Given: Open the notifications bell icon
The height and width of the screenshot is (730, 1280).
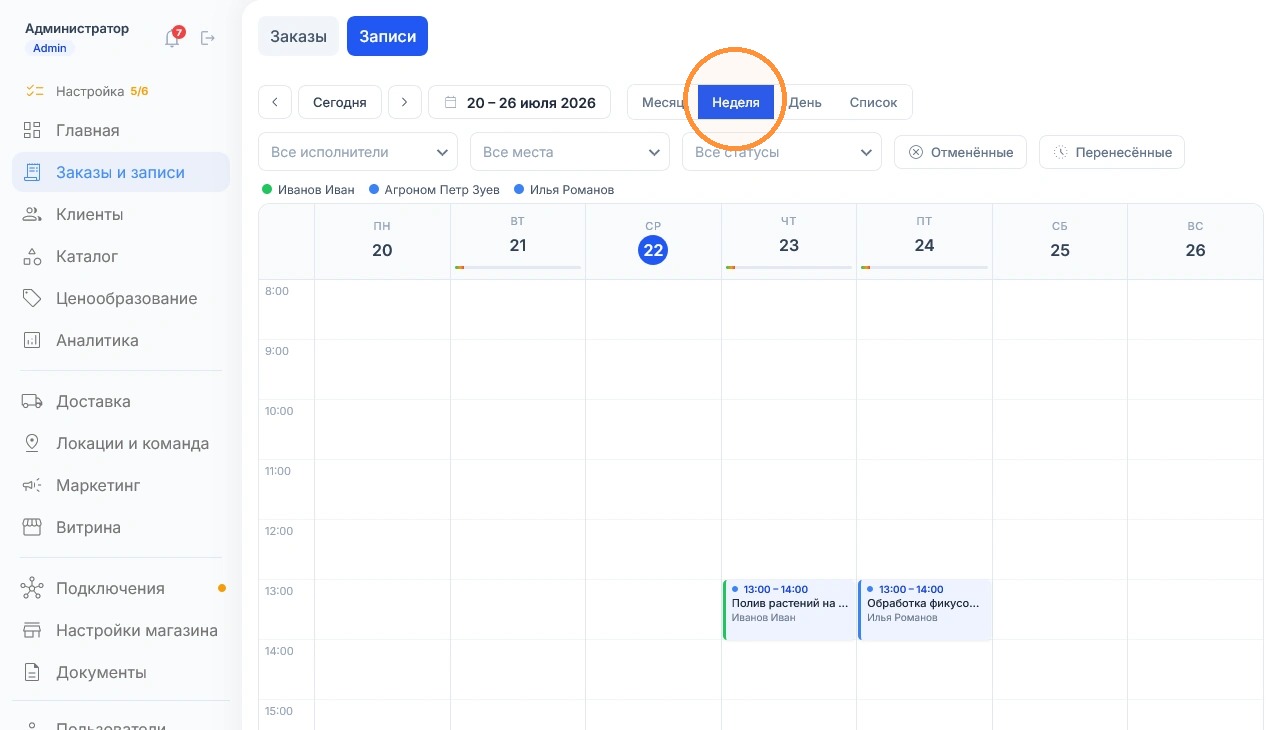Looking at the screenshot, I should [173, 38].
